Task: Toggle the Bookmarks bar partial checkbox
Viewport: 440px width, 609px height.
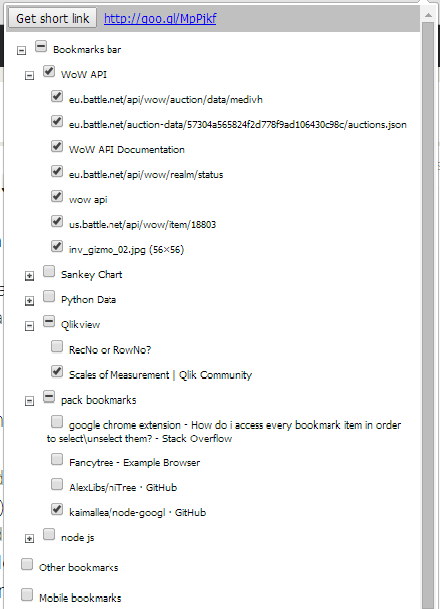Action: (41, 46)
